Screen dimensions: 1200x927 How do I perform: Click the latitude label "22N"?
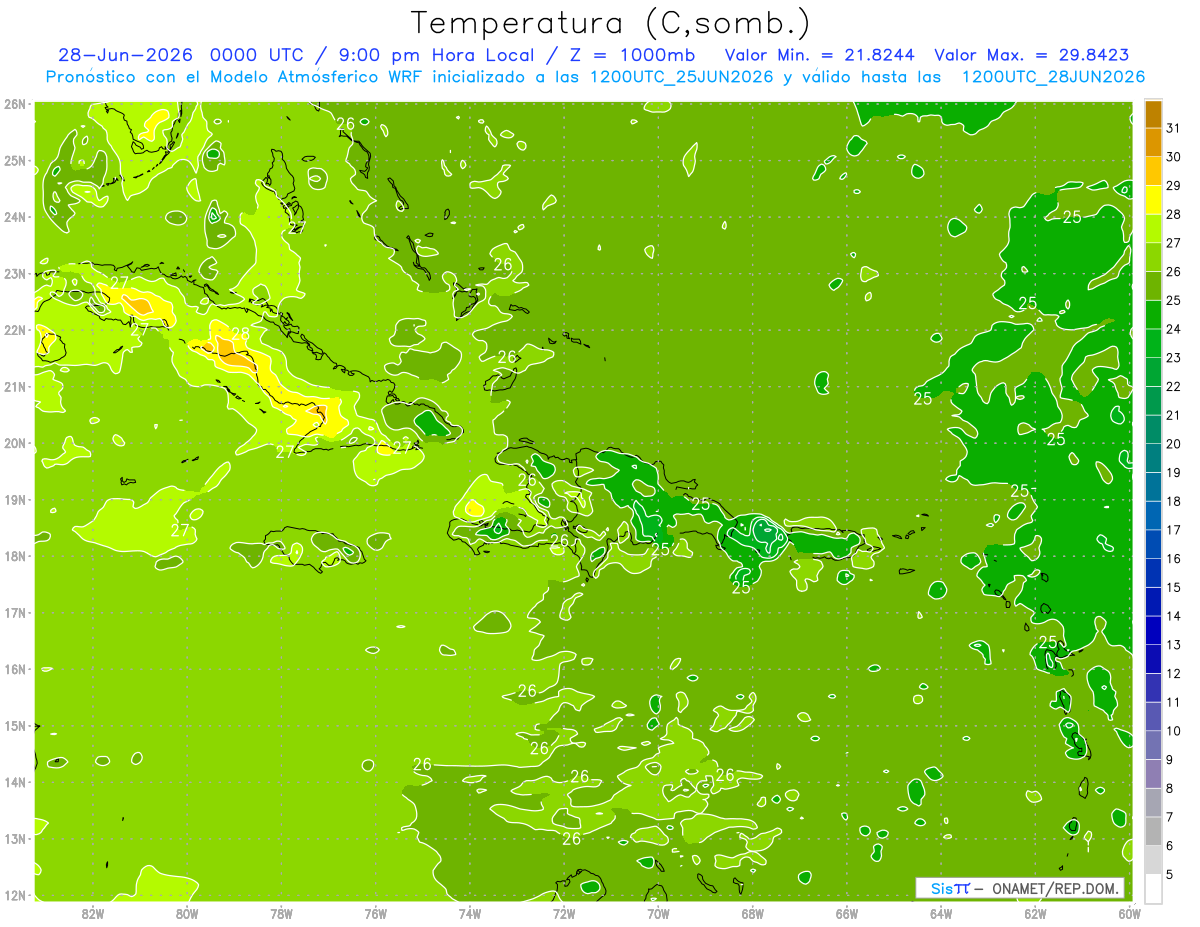15,330
